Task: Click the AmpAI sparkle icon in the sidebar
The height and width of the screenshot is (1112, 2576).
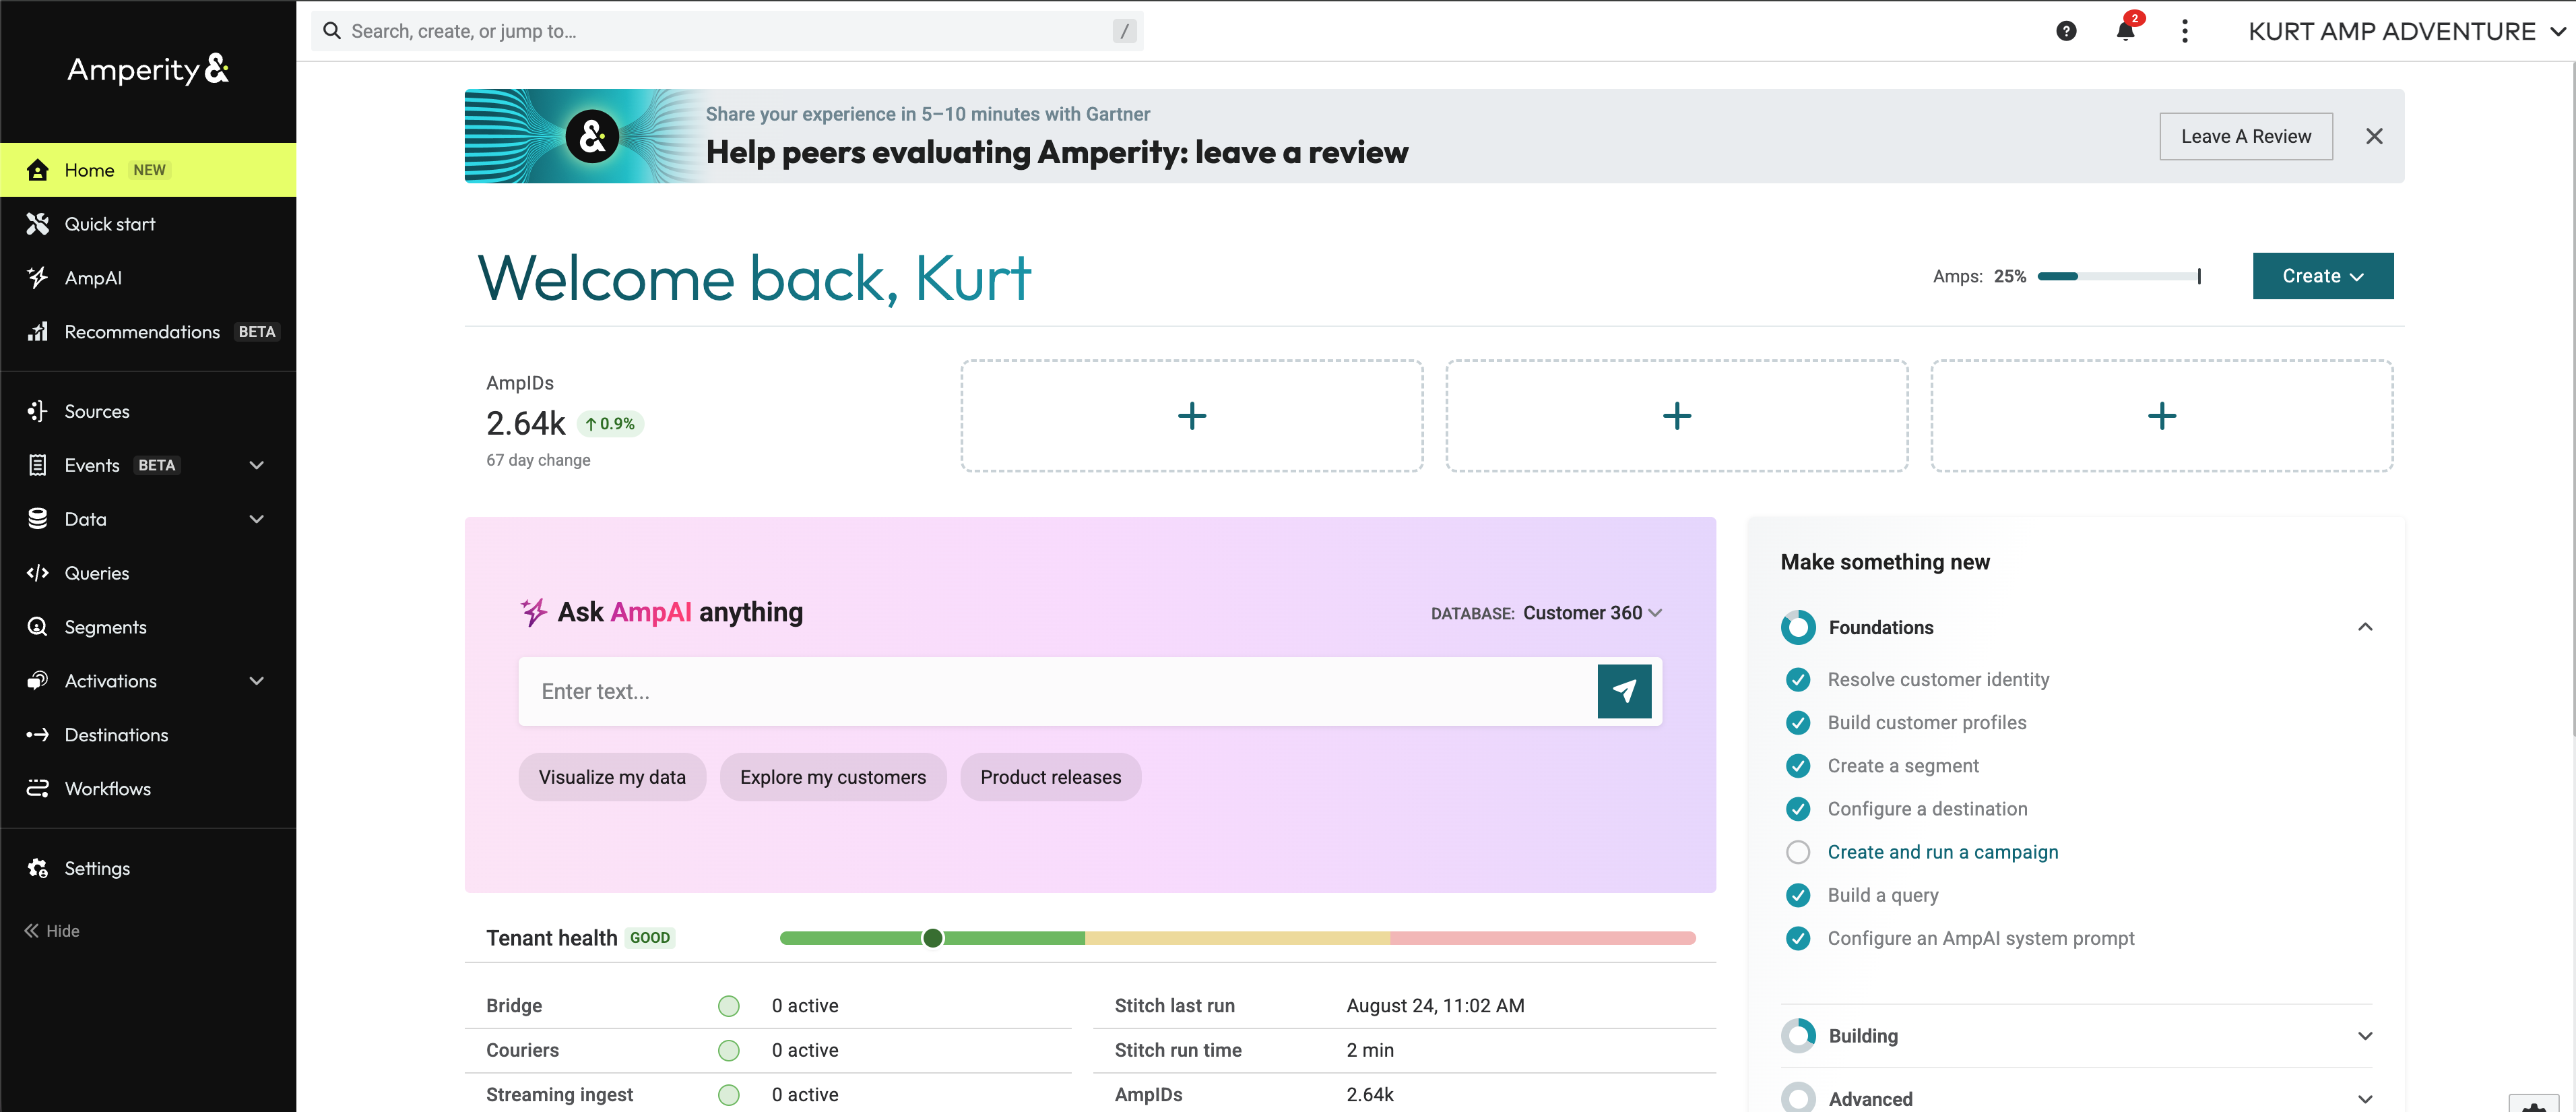Action: [38, 278]
